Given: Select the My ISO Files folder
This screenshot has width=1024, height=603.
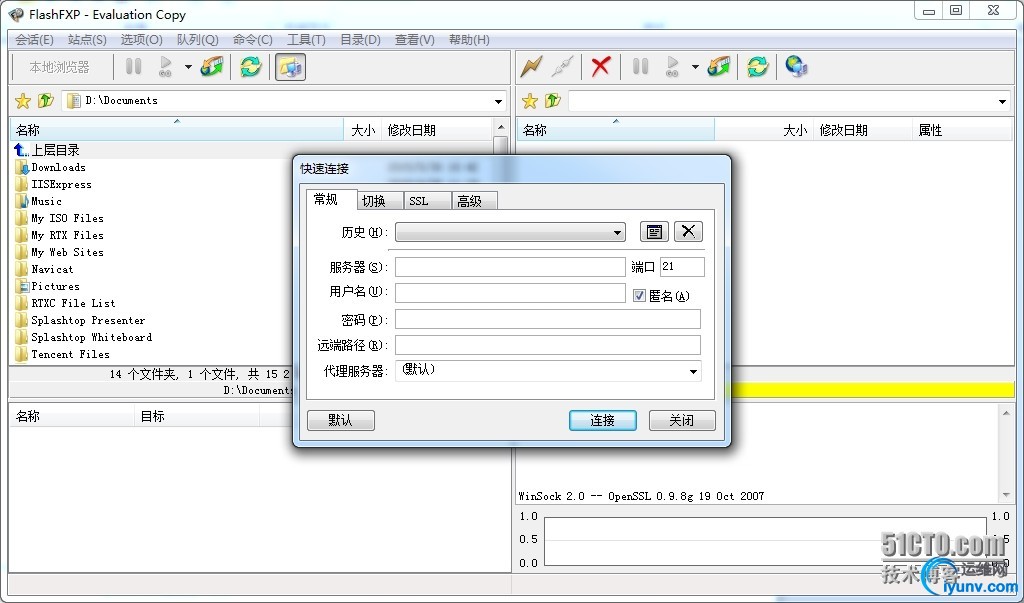Looking at the screenshot, I should tap(67, 218).
